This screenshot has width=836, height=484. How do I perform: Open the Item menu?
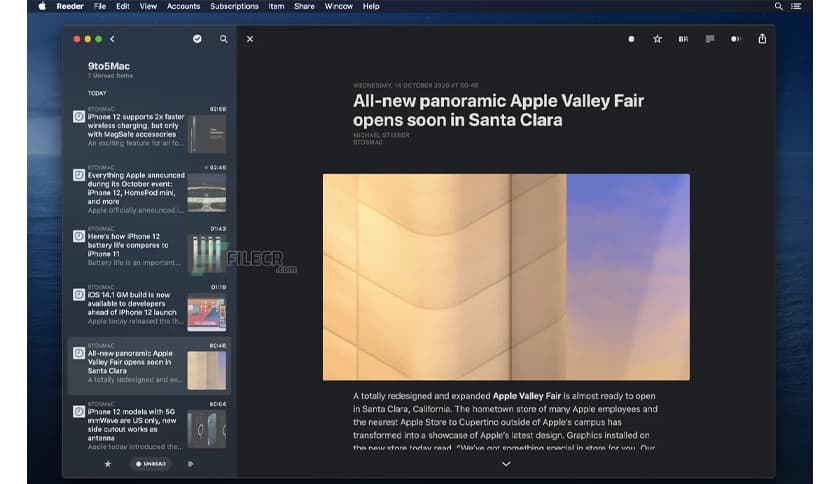tap(276, 6)
